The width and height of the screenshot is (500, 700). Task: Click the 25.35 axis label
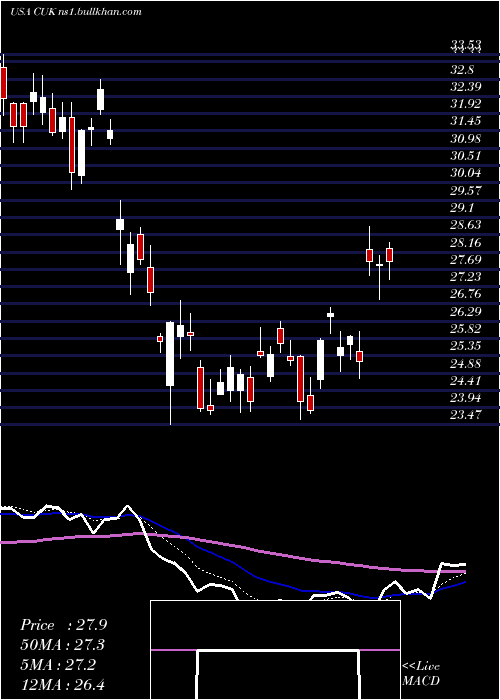coord(466,346)
